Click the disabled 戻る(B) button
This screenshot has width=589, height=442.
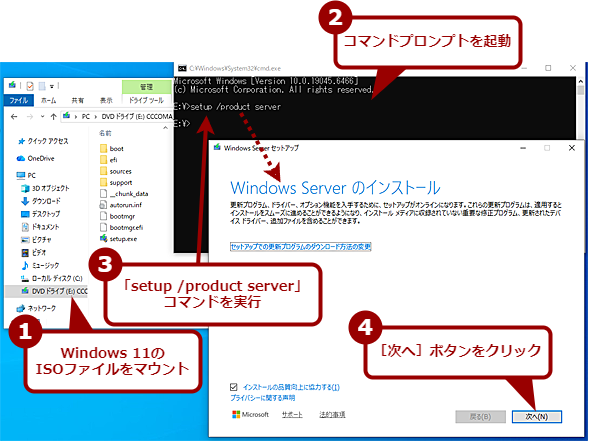pos(480,416)
